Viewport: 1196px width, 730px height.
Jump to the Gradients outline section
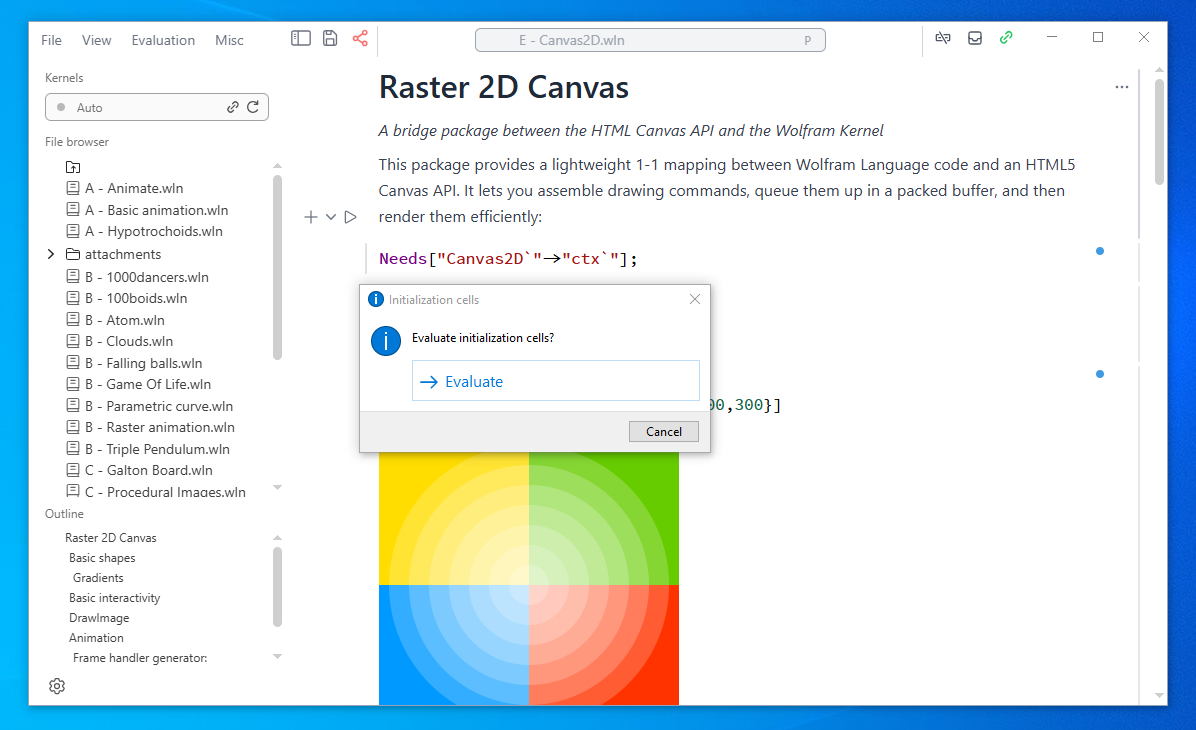(97, 577)
